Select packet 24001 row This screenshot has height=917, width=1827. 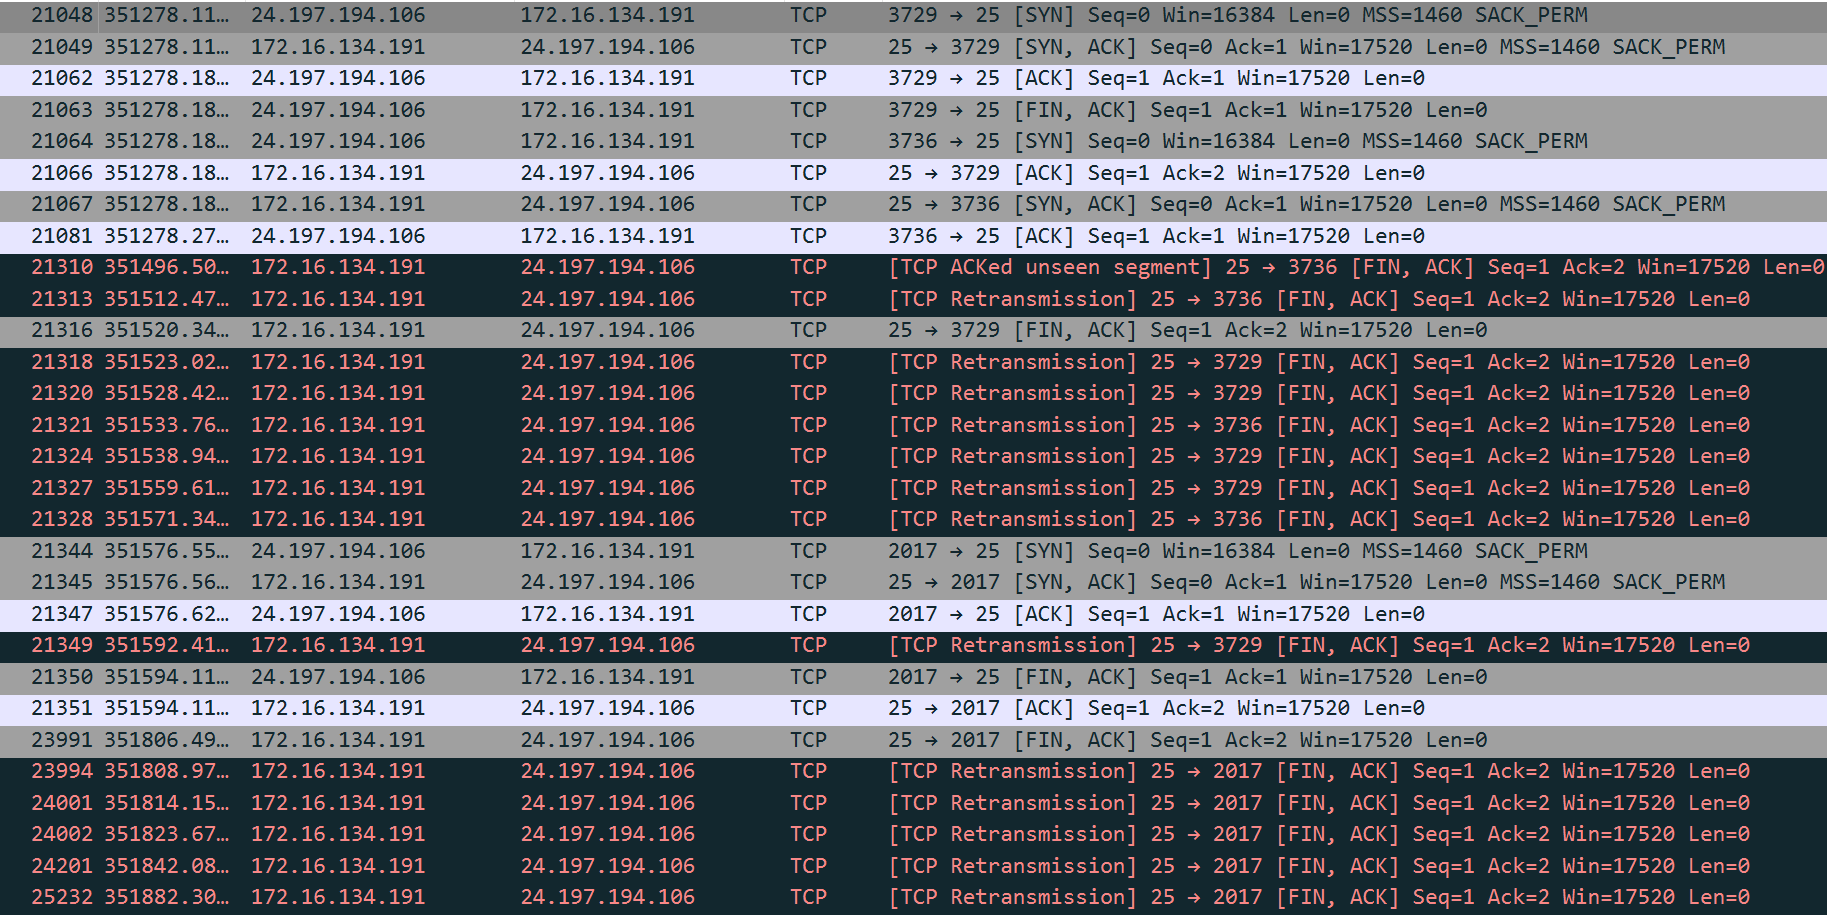point(913,803)
